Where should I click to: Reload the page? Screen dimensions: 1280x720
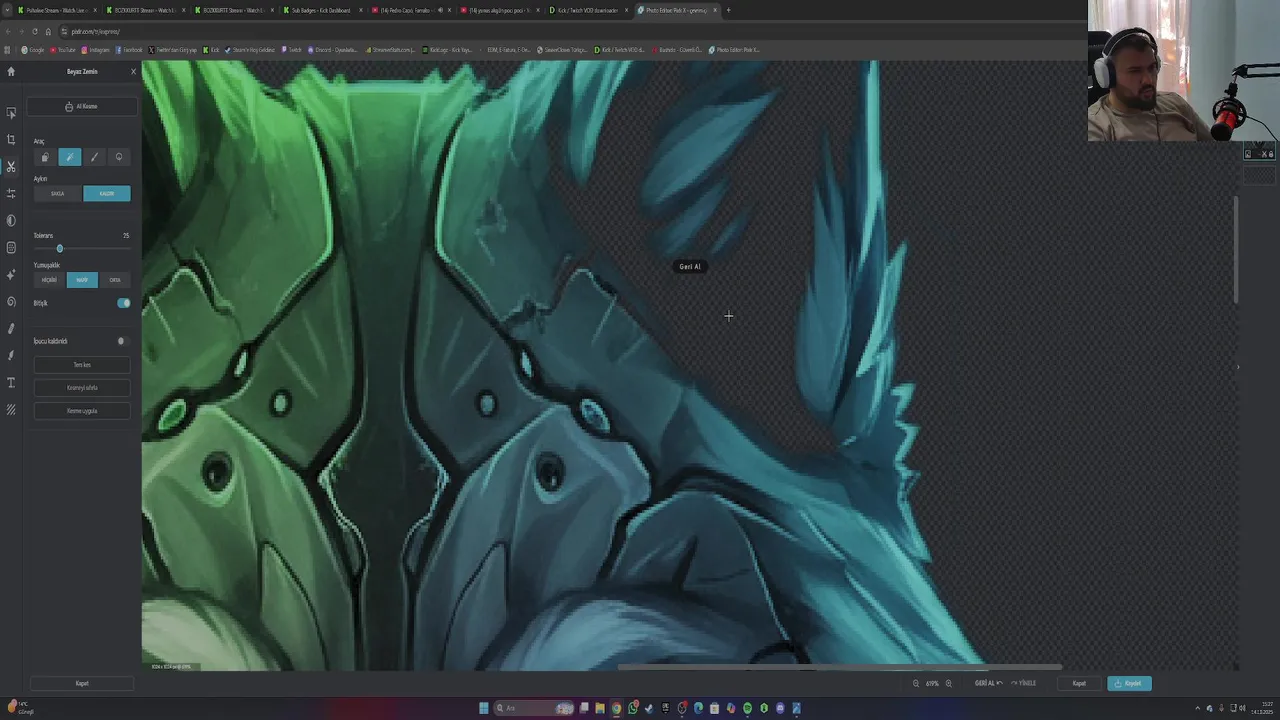(34, 31)
